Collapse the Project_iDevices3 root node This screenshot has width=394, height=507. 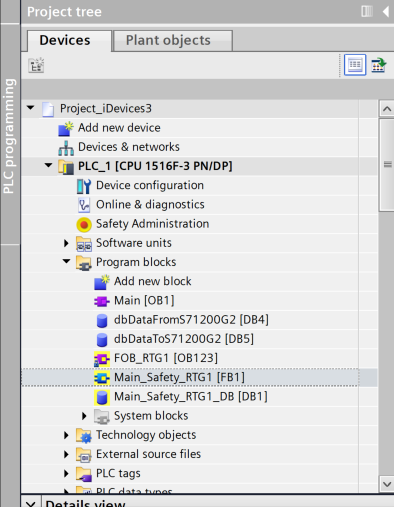[31, 108]
